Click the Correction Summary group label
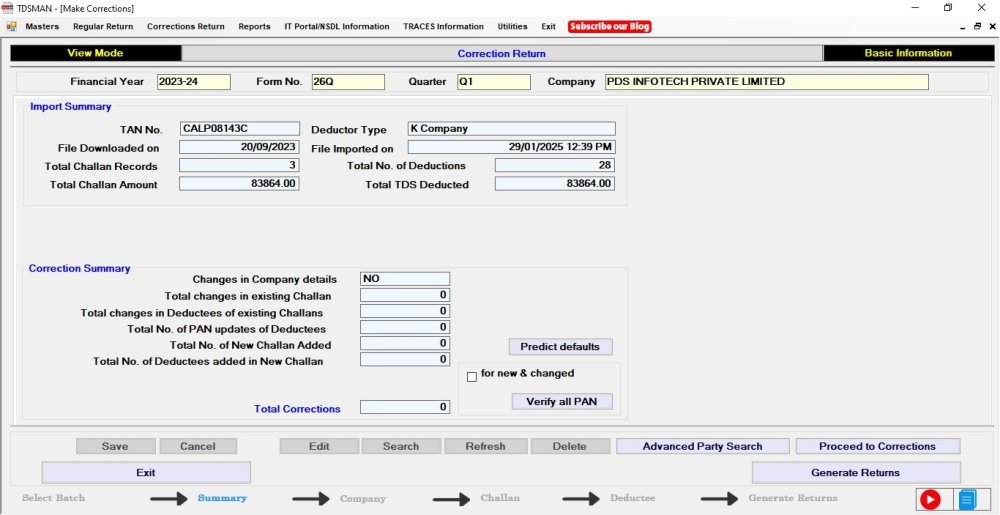Viewport: 1000px width, 515px height. [x=79, y=268]
